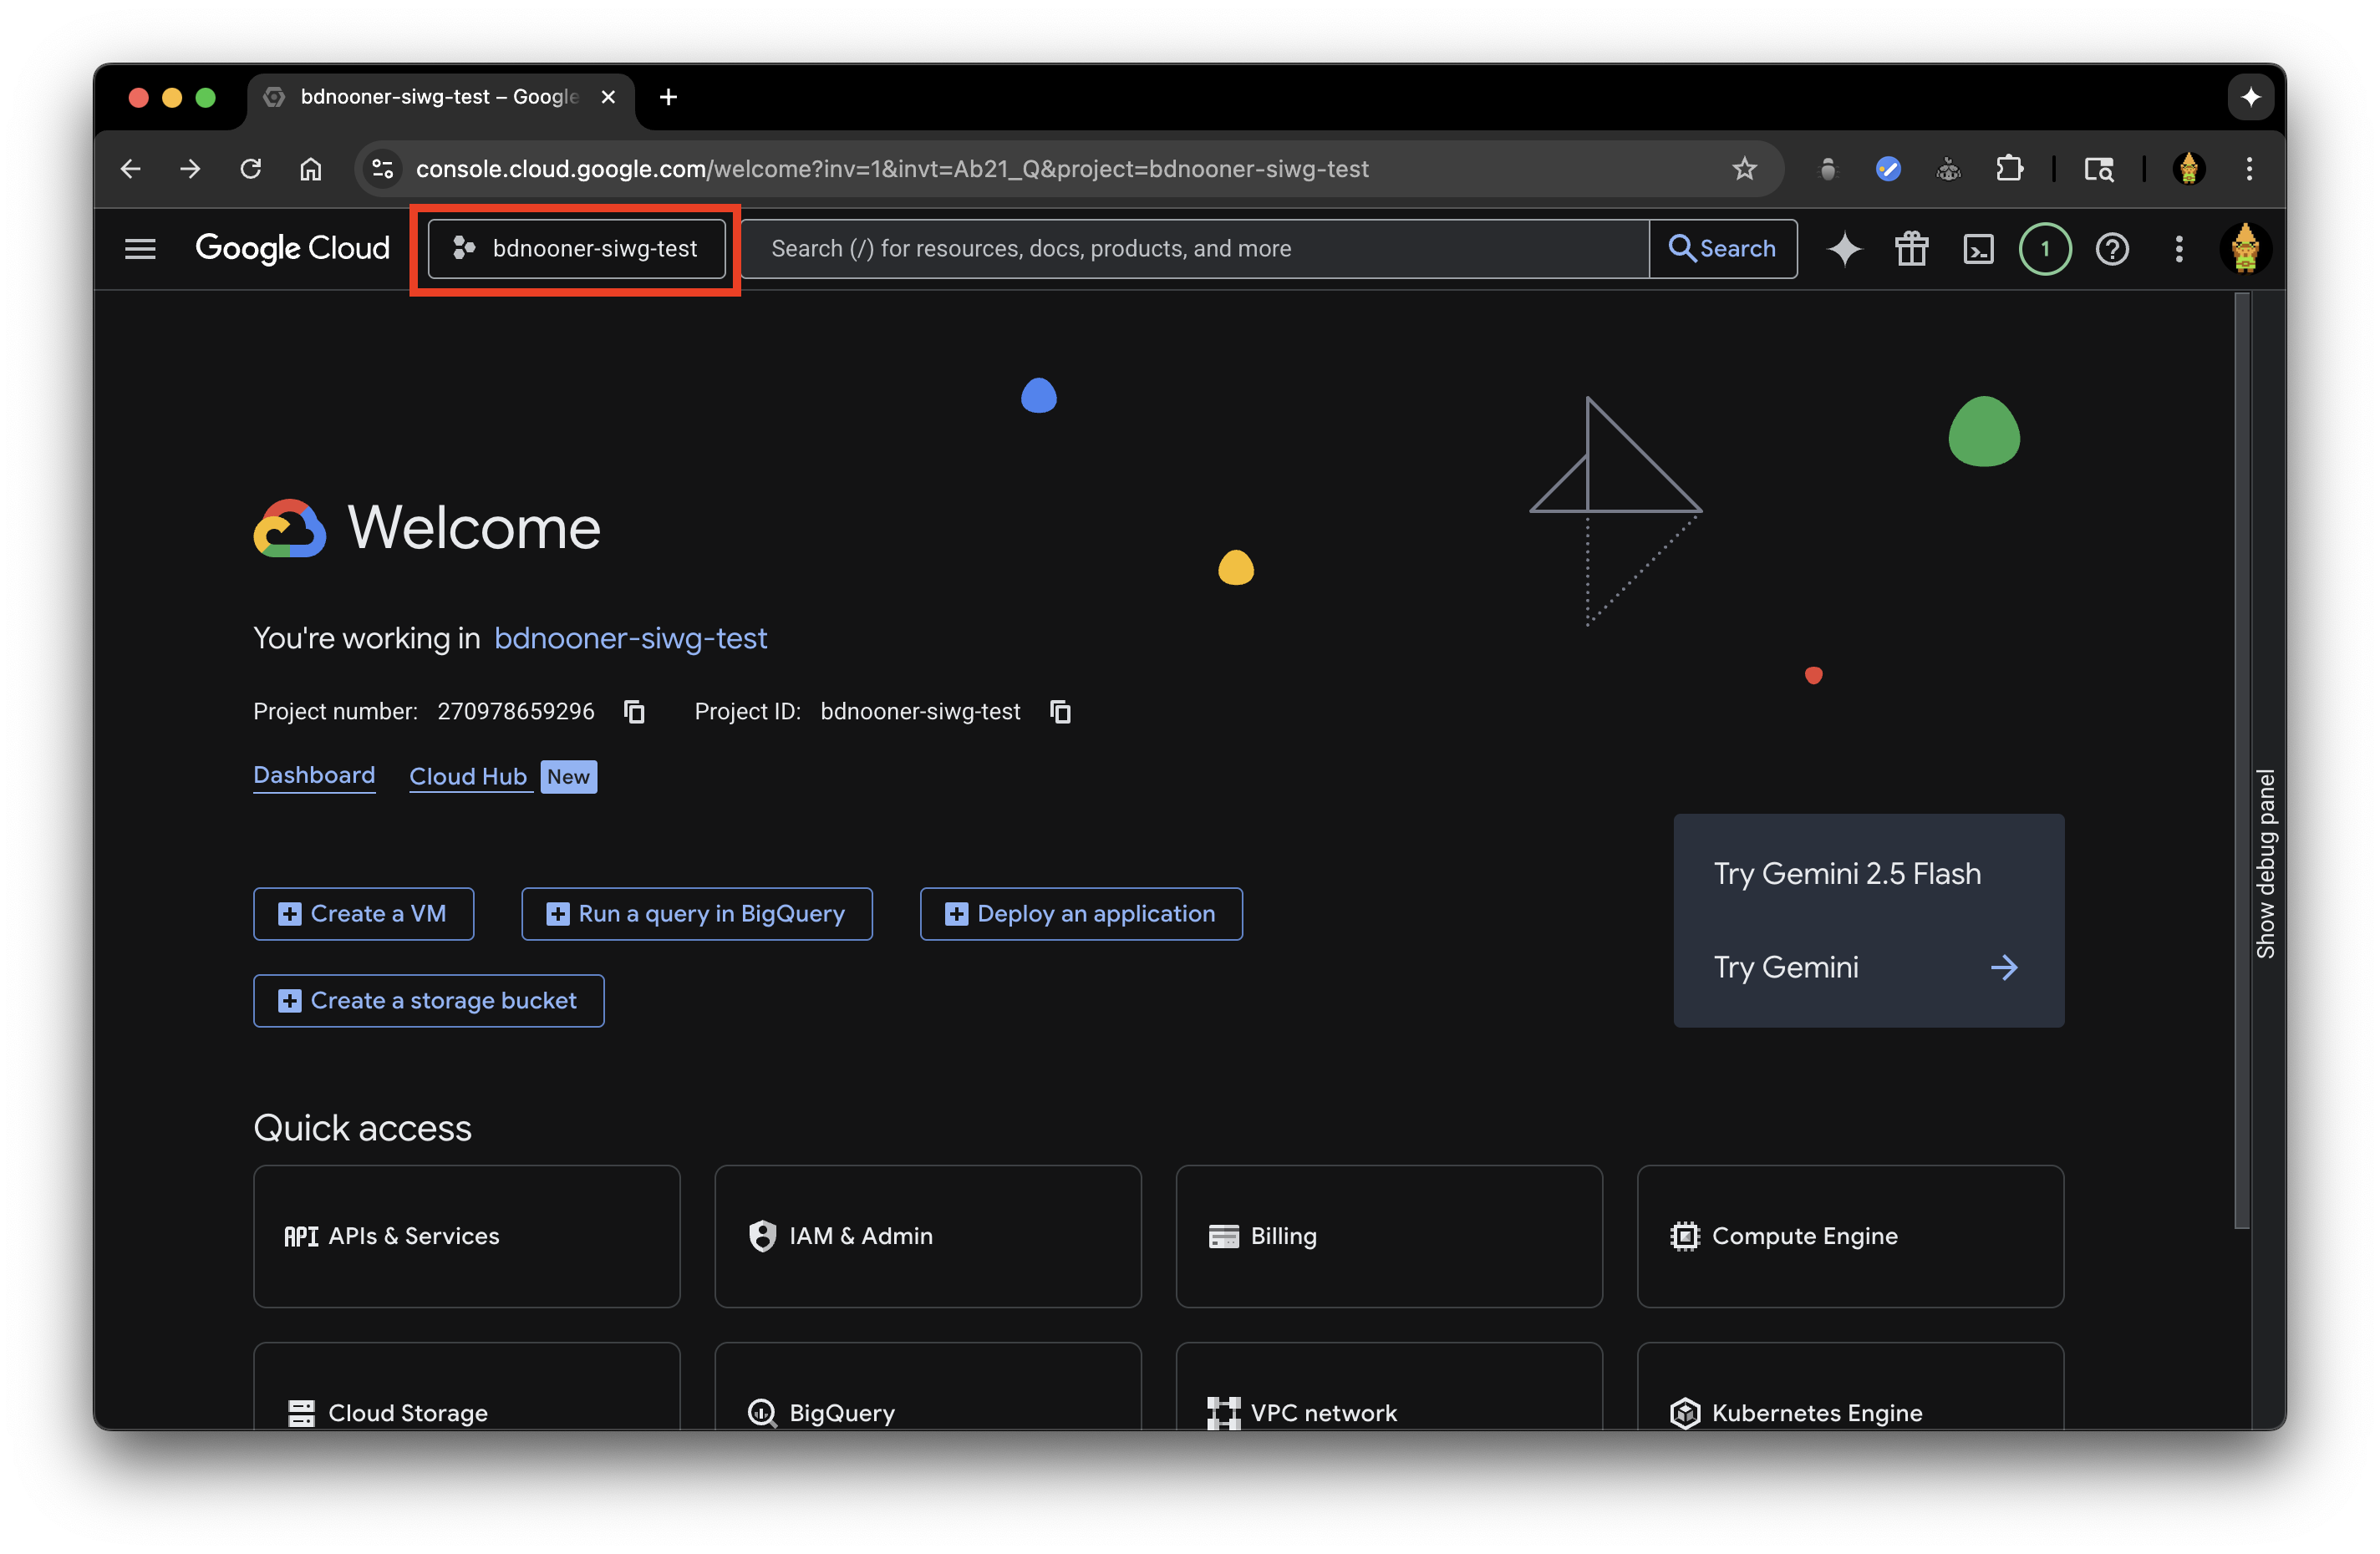Open the bdnooner-siwg-test project link
2380x1554 pixels.
point(630,638)
